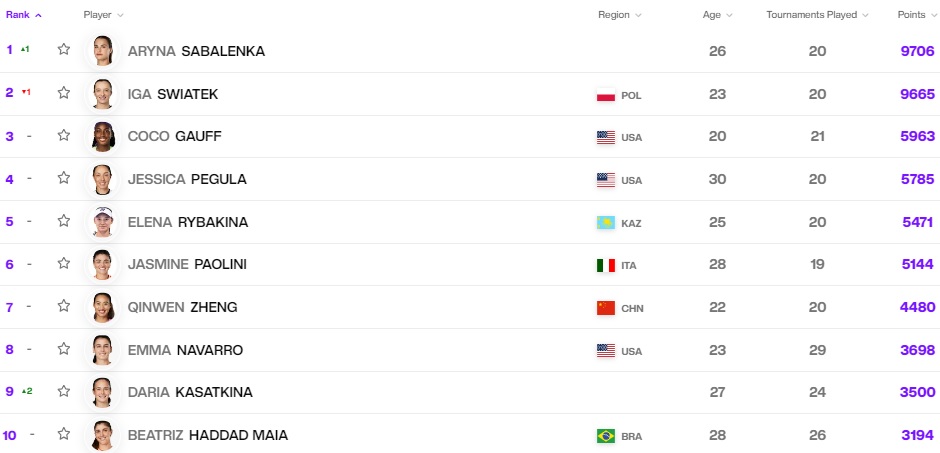This screenshot has width=940, height=453.
Task: Open Qinwen Zheng's player profile link
Action: 182,307
